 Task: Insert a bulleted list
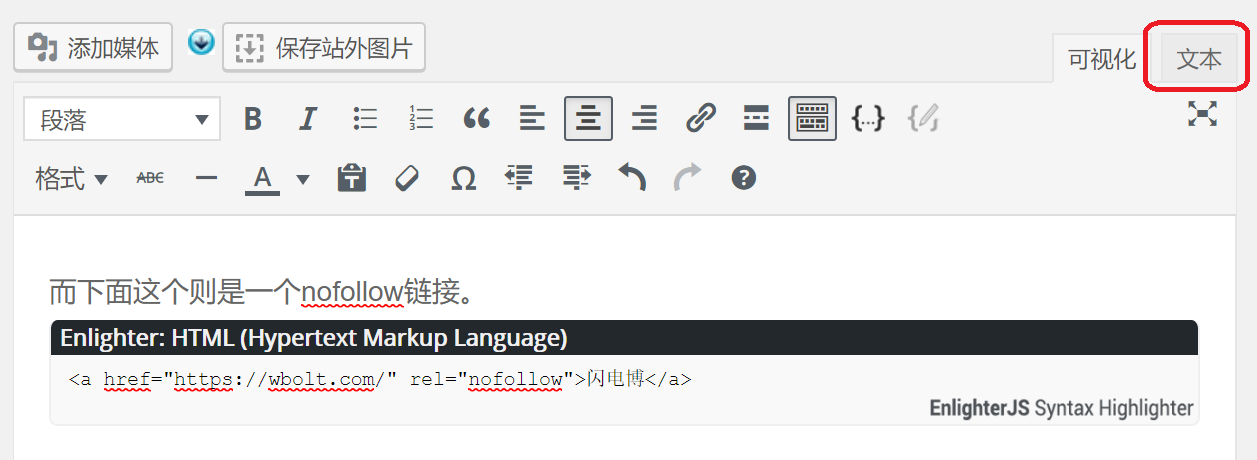(365, 119)
